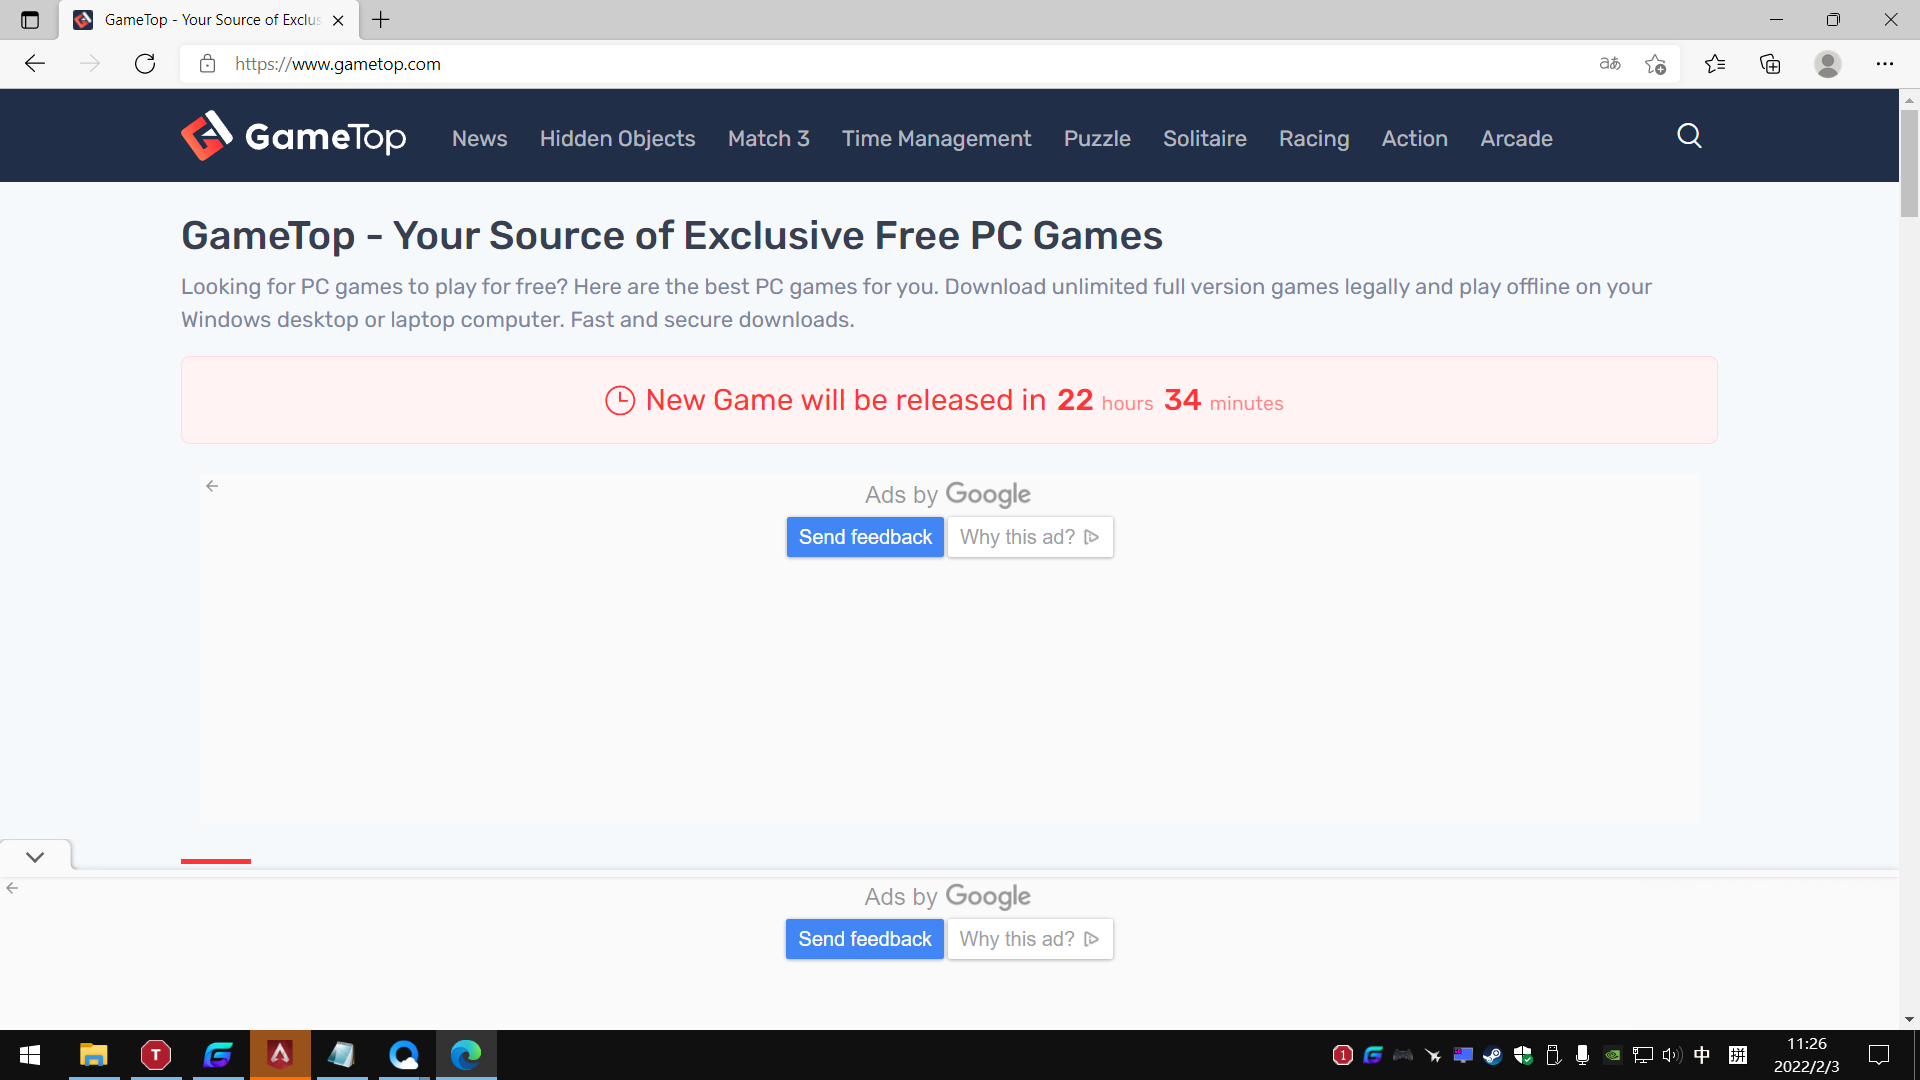The width and height of the screenshot is (1920, 1080).
Task: Open the tab actions menu button
Action: [30, 20]
